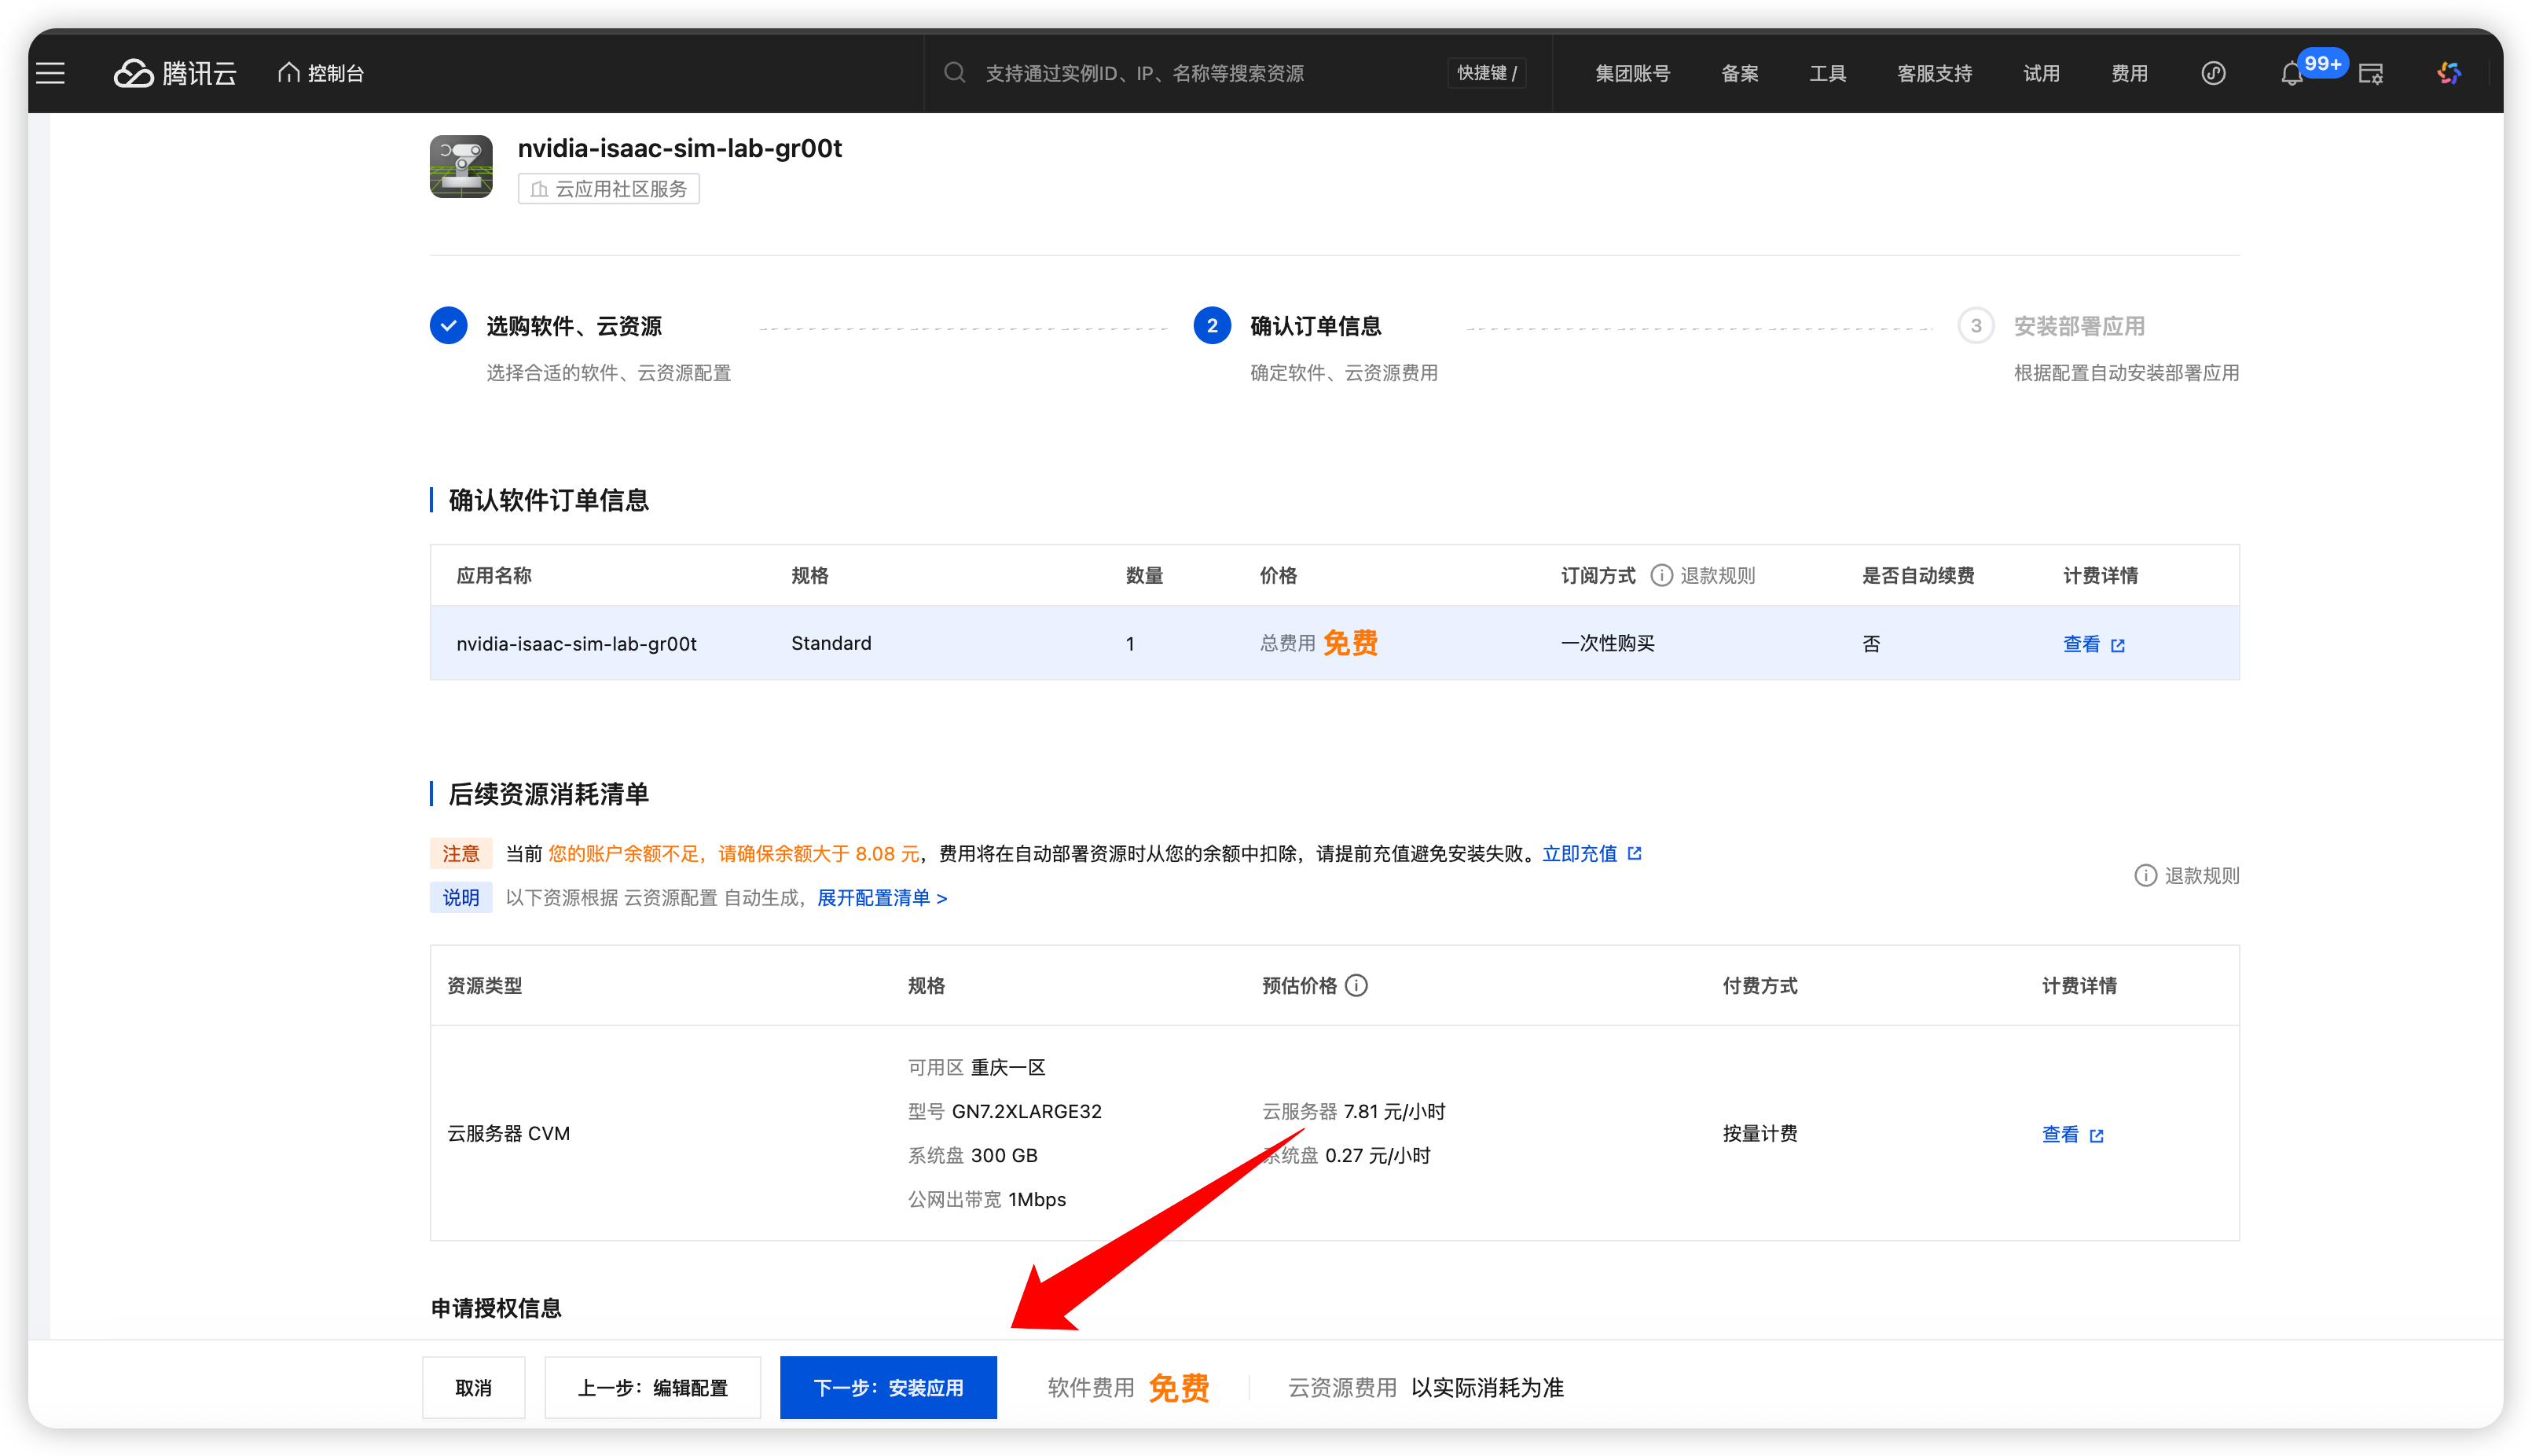The width and height of the screenshot is (2532, 1456).
Task: Open the colorful account avatar icon
Action: [2448, 73]
